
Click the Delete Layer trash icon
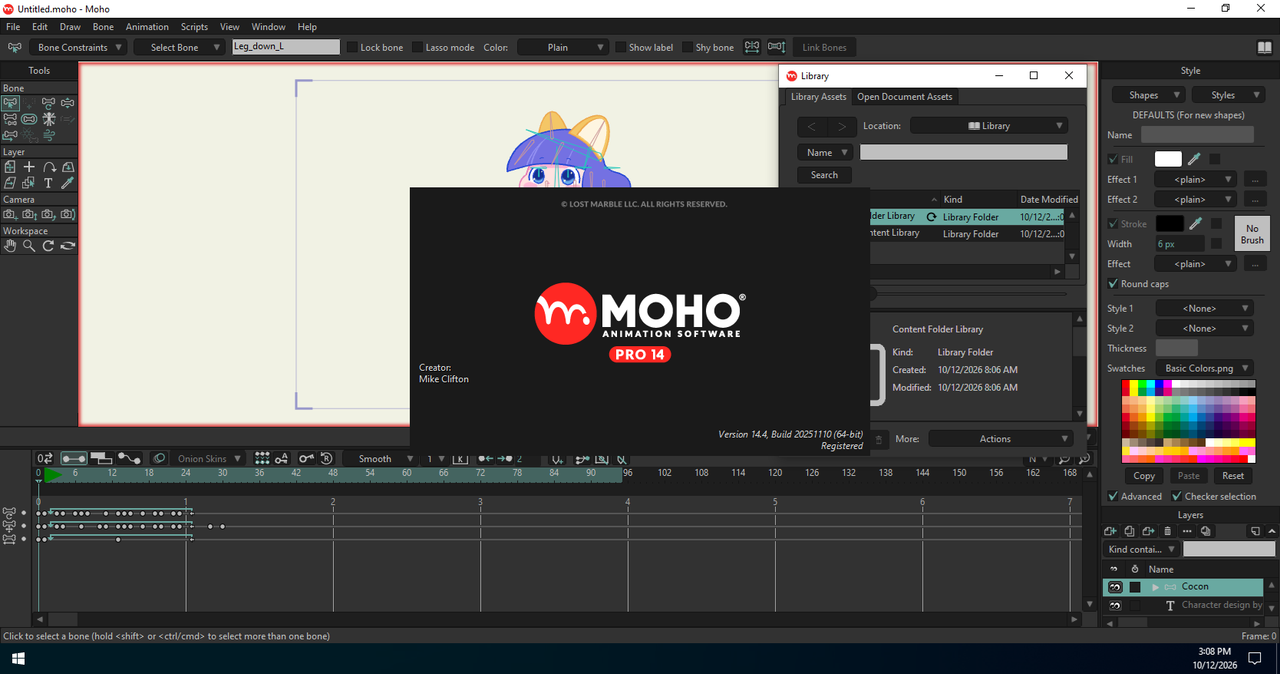coord(1168,531)
